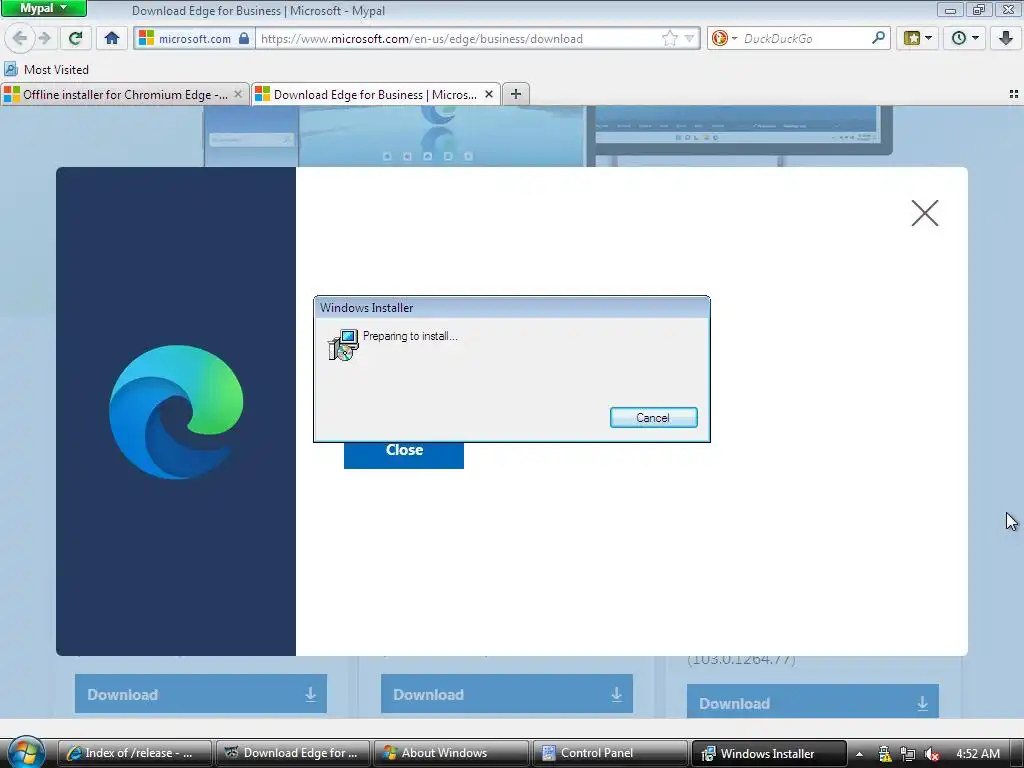This screenshot has height=768, width=1024.
Task: Open the downloads arrow button
Action: click(x=1006, y=38)
